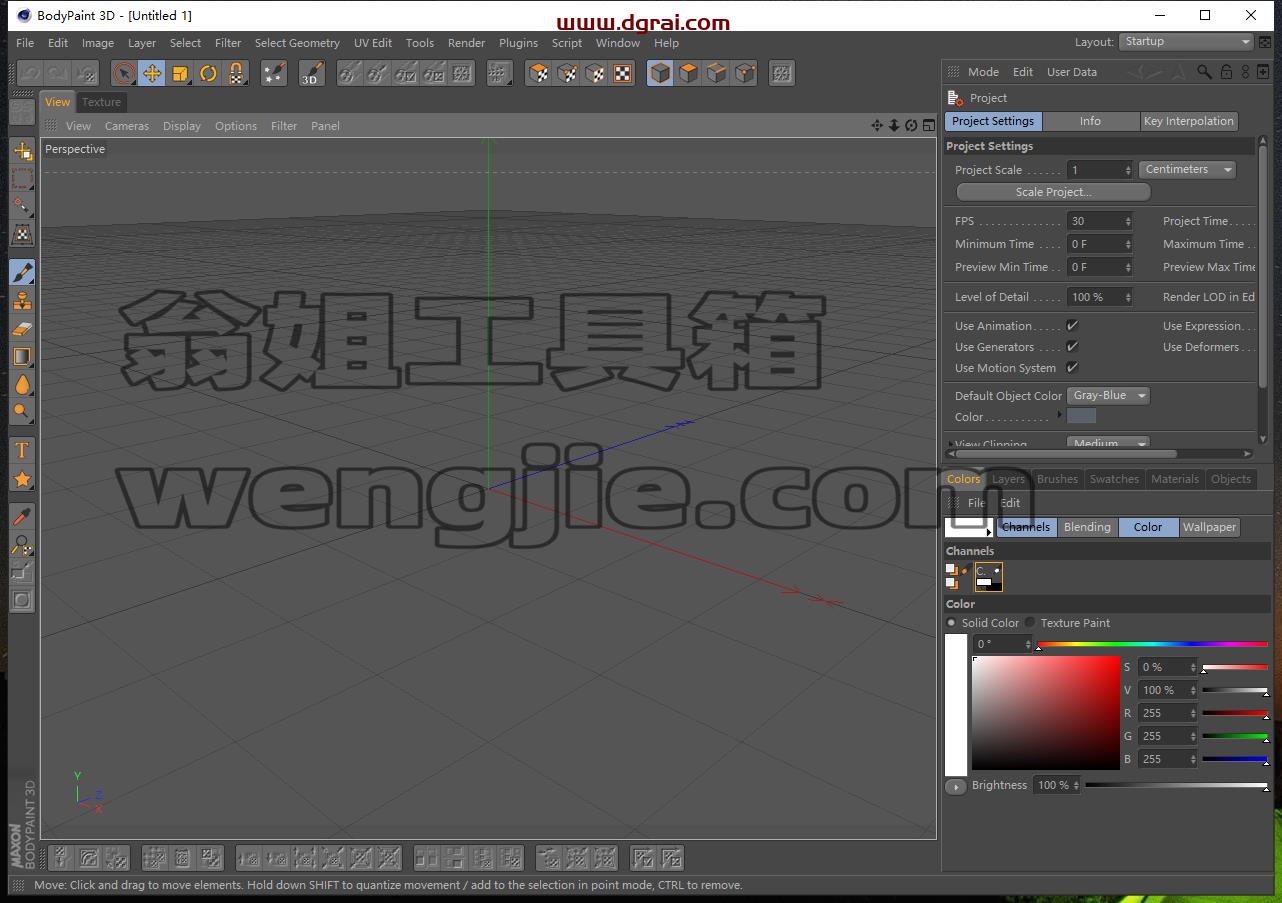Adjust the Level of Detail stepper
1282x903 pixels.
click(1128, 297)
